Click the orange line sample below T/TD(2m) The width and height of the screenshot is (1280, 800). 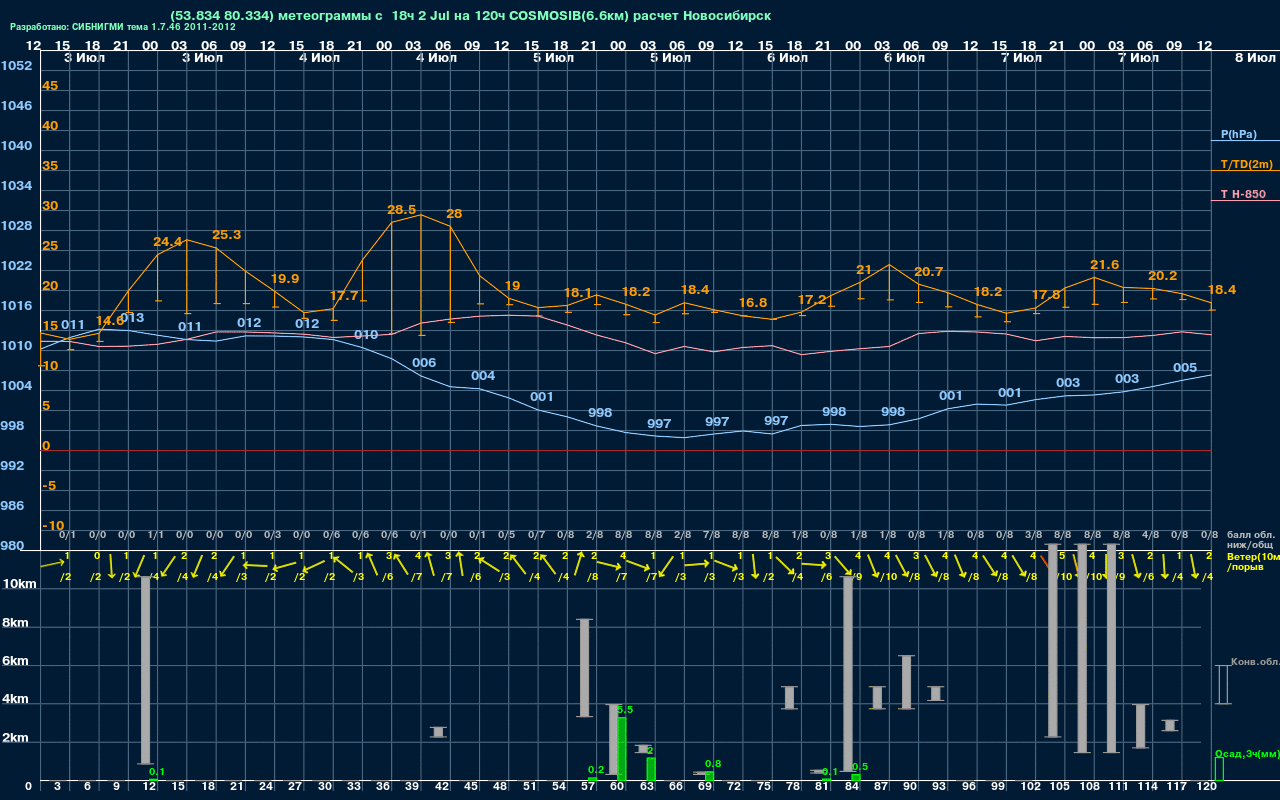[1245, 171]
